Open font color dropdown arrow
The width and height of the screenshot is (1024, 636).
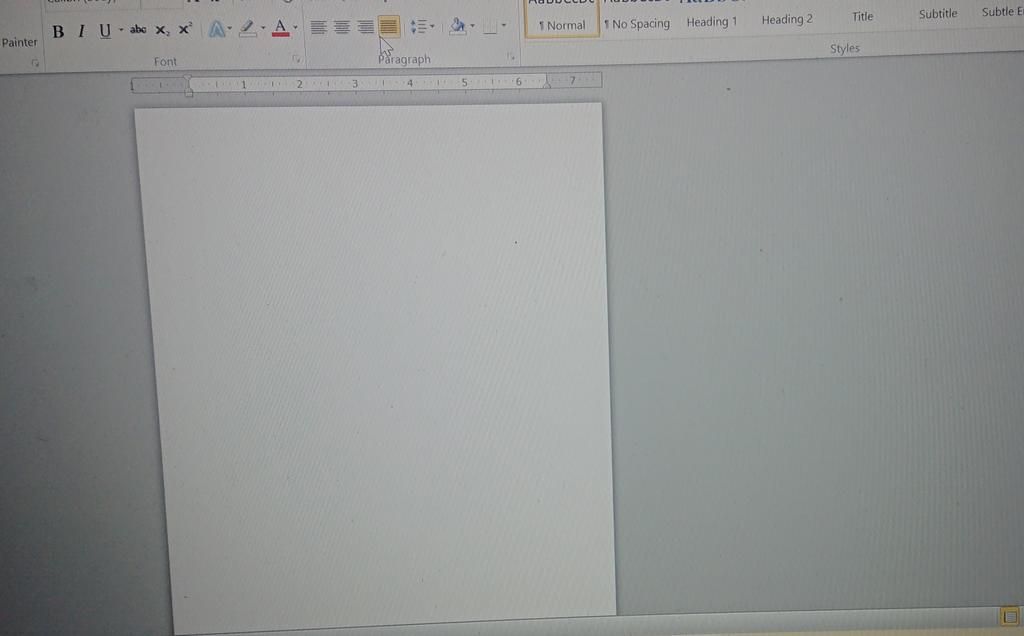tap(296, 27)
